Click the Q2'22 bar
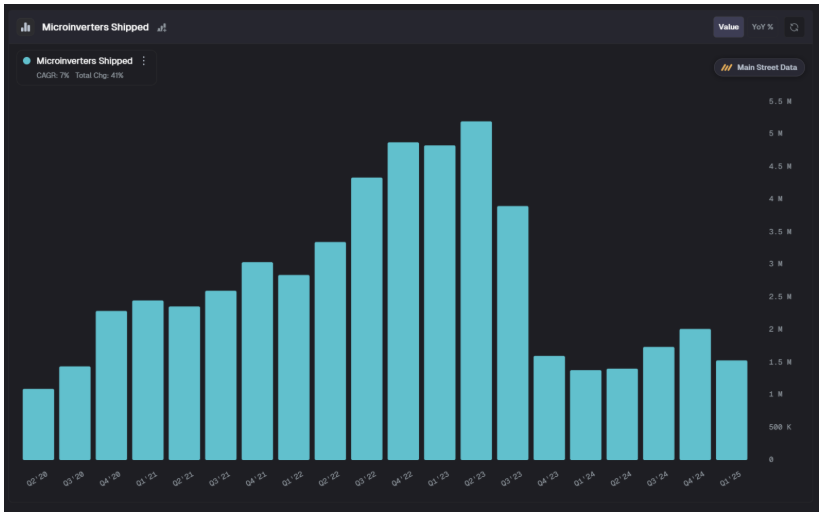This screenshot has height=518, width=822. tap(330, 351)
